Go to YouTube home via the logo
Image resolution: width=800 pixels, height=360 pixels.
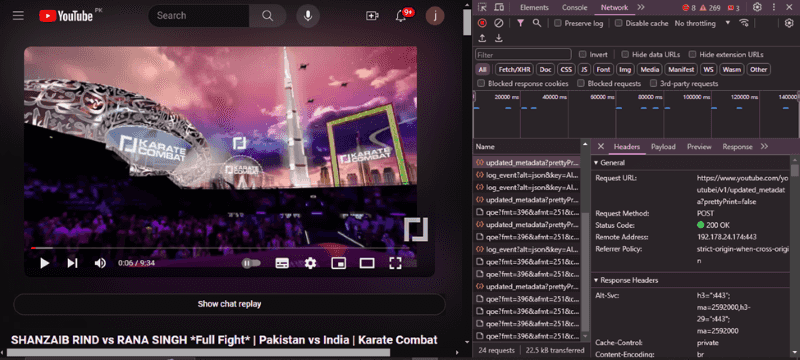(66, 16)
